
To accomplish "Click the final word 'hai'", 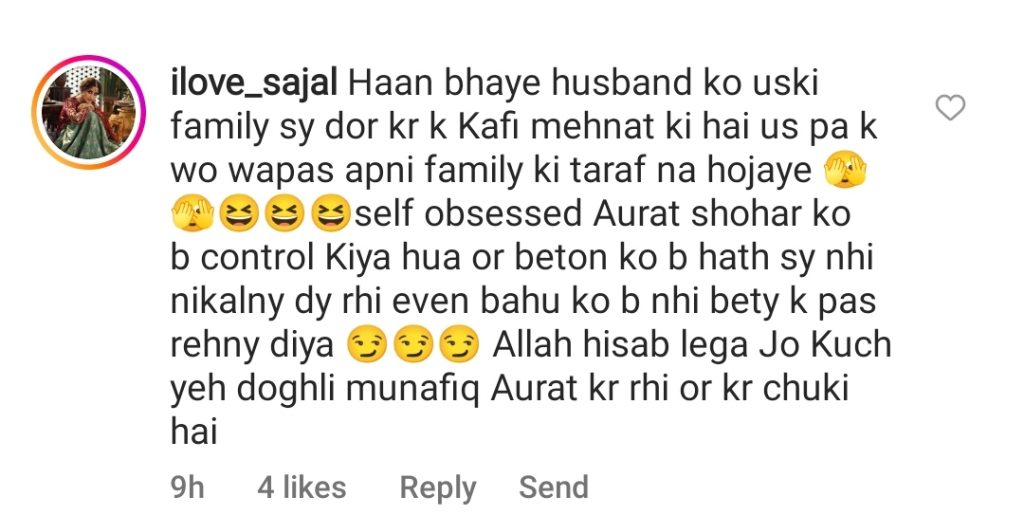I will [x=193, y=432].
